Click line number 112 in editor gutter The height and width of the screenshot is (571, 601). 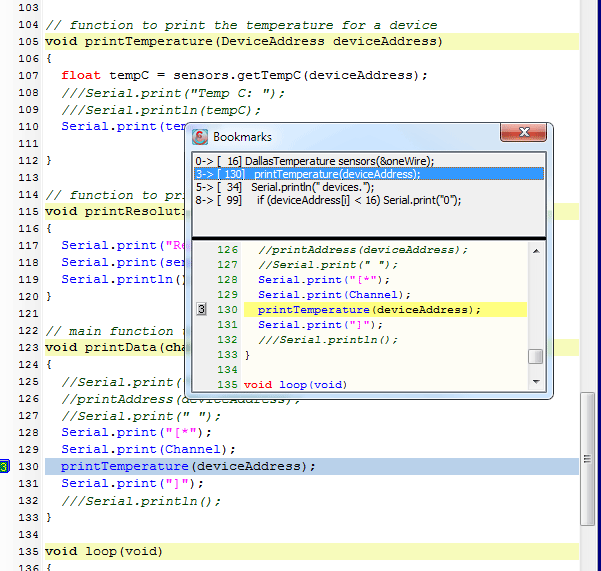28,161
